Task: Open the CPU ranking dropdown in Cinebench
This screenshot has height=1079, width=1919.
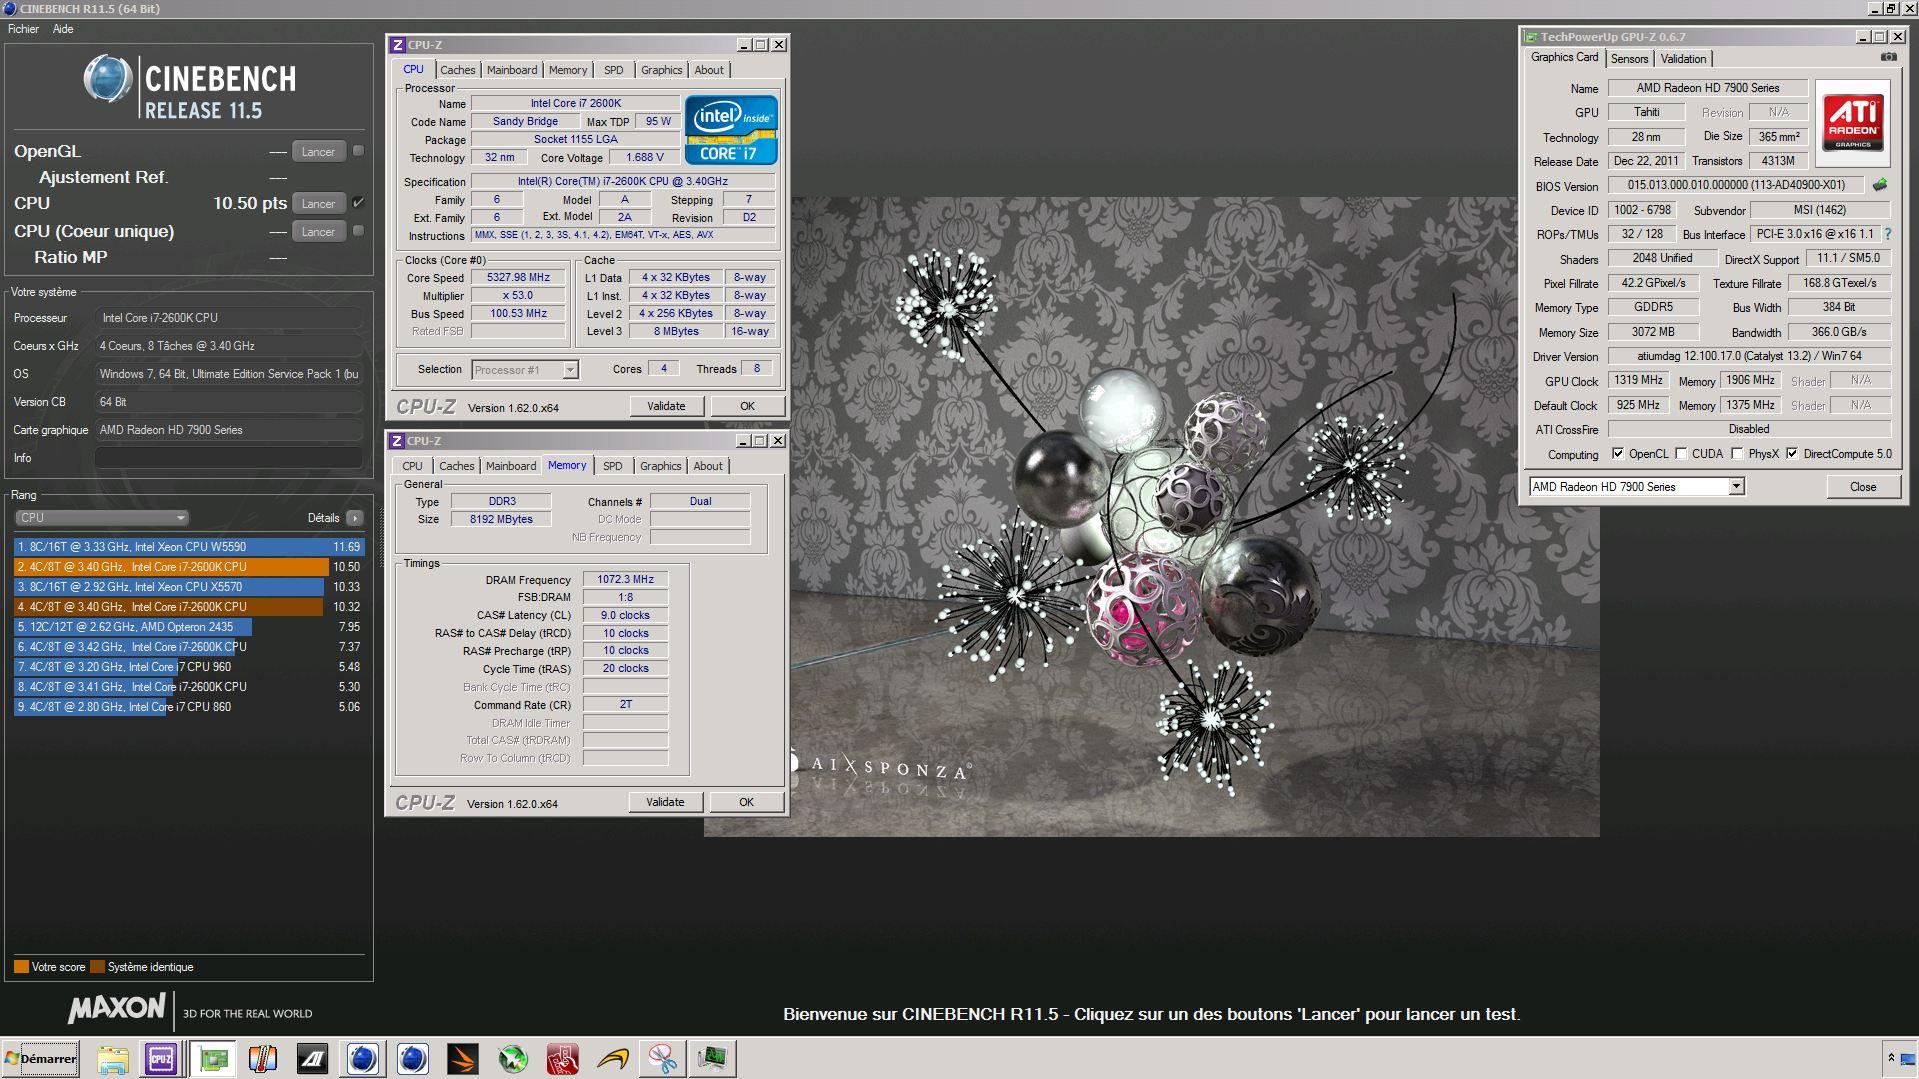Action: 102,518
